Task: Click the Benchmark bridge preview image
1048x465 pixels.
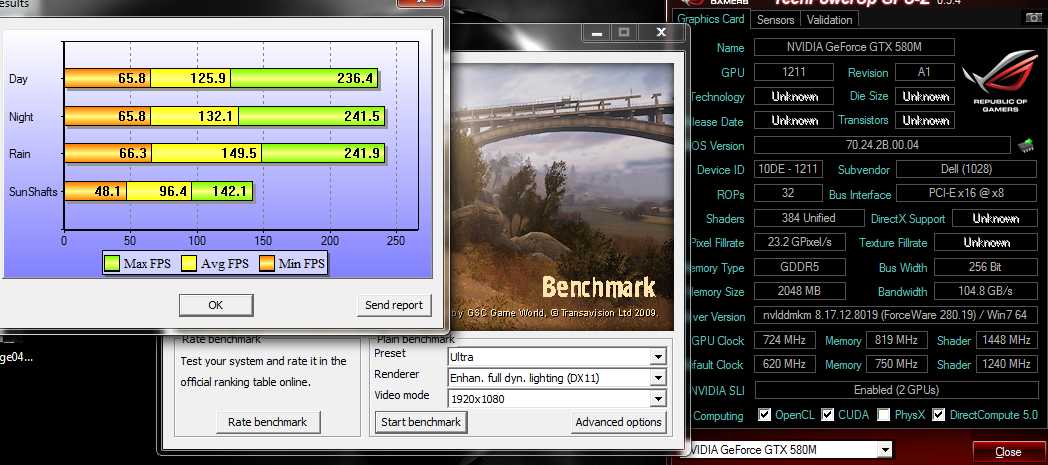Action: click(x=563, y=197)
